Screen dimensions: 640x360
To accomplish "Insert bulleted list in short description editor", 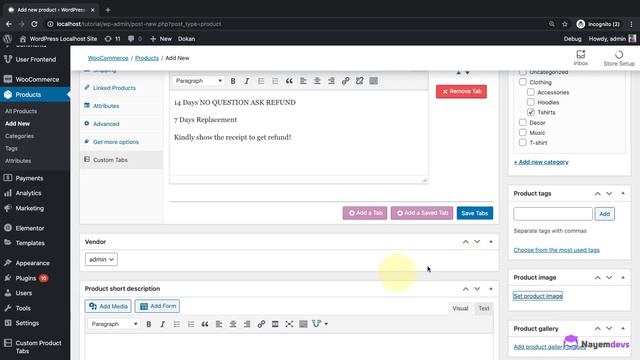I will pos(177,324).
